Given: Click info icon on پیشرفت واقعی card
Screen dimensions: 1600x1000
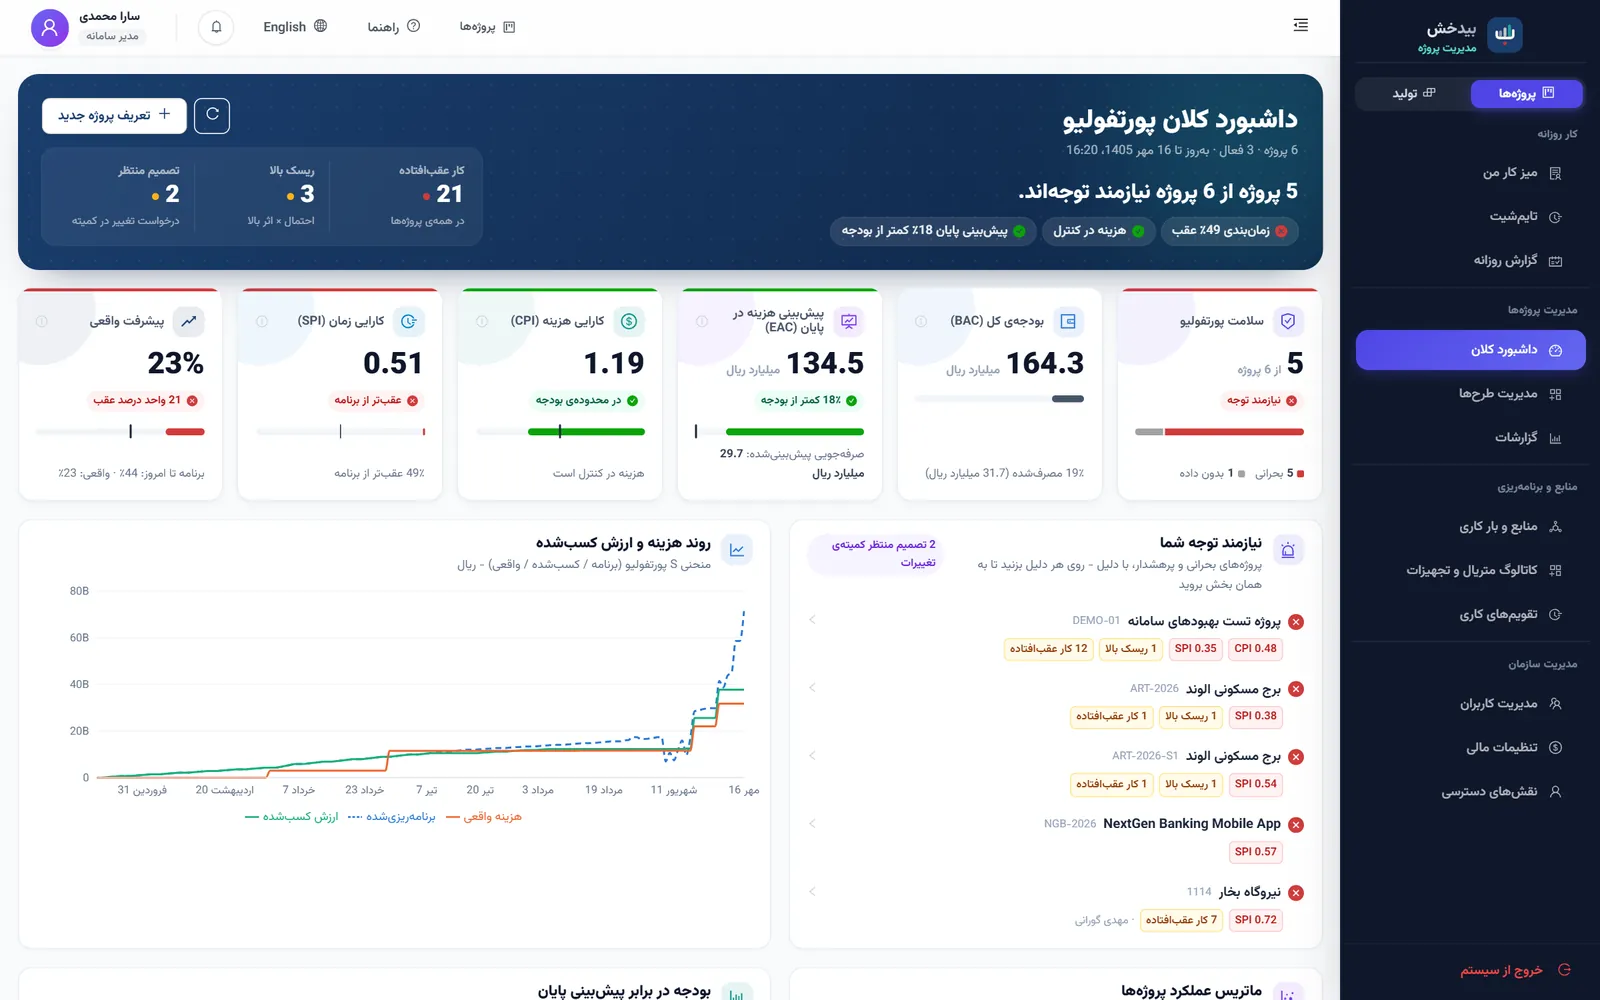Looking at the screenshot, I should point(42,321).
